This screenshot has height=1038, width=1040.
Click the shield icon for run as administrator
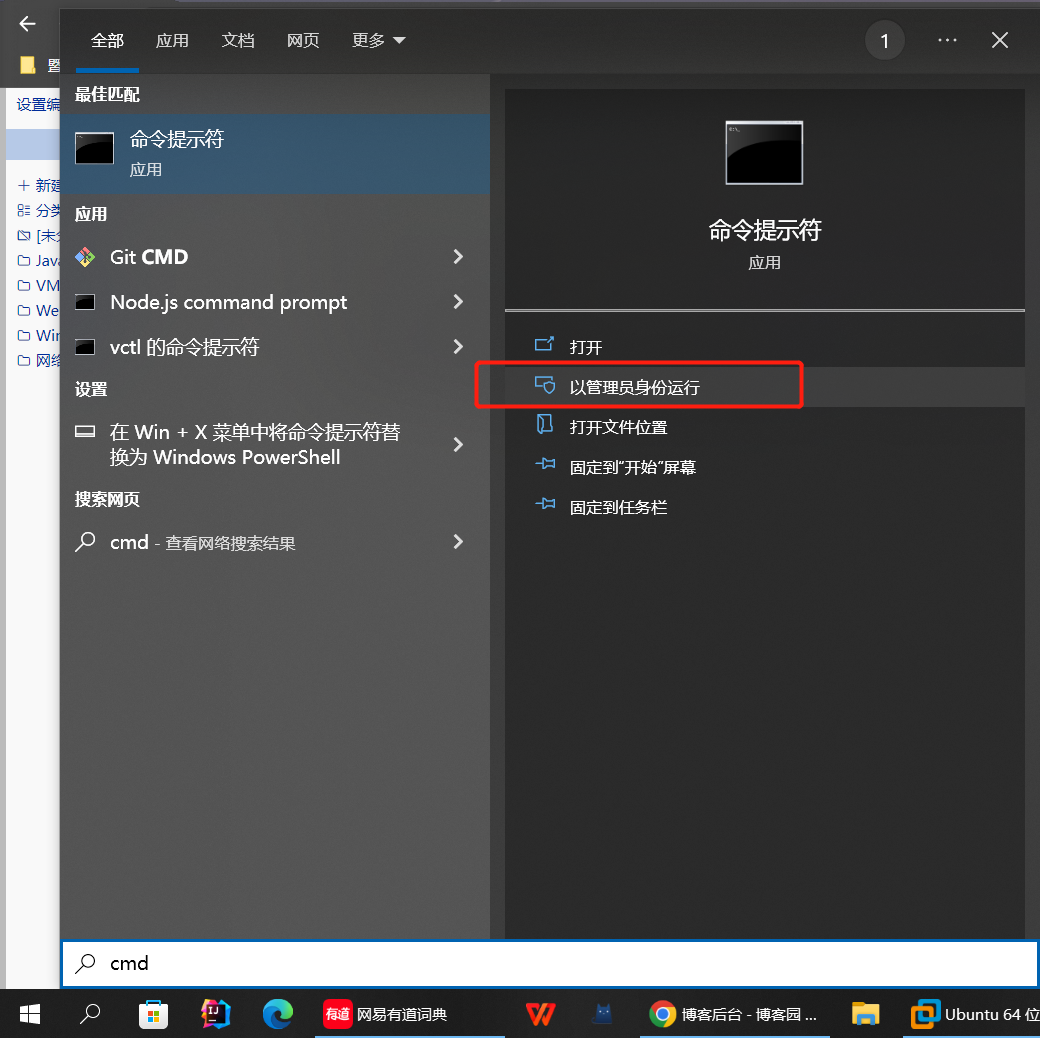(545, 385)
